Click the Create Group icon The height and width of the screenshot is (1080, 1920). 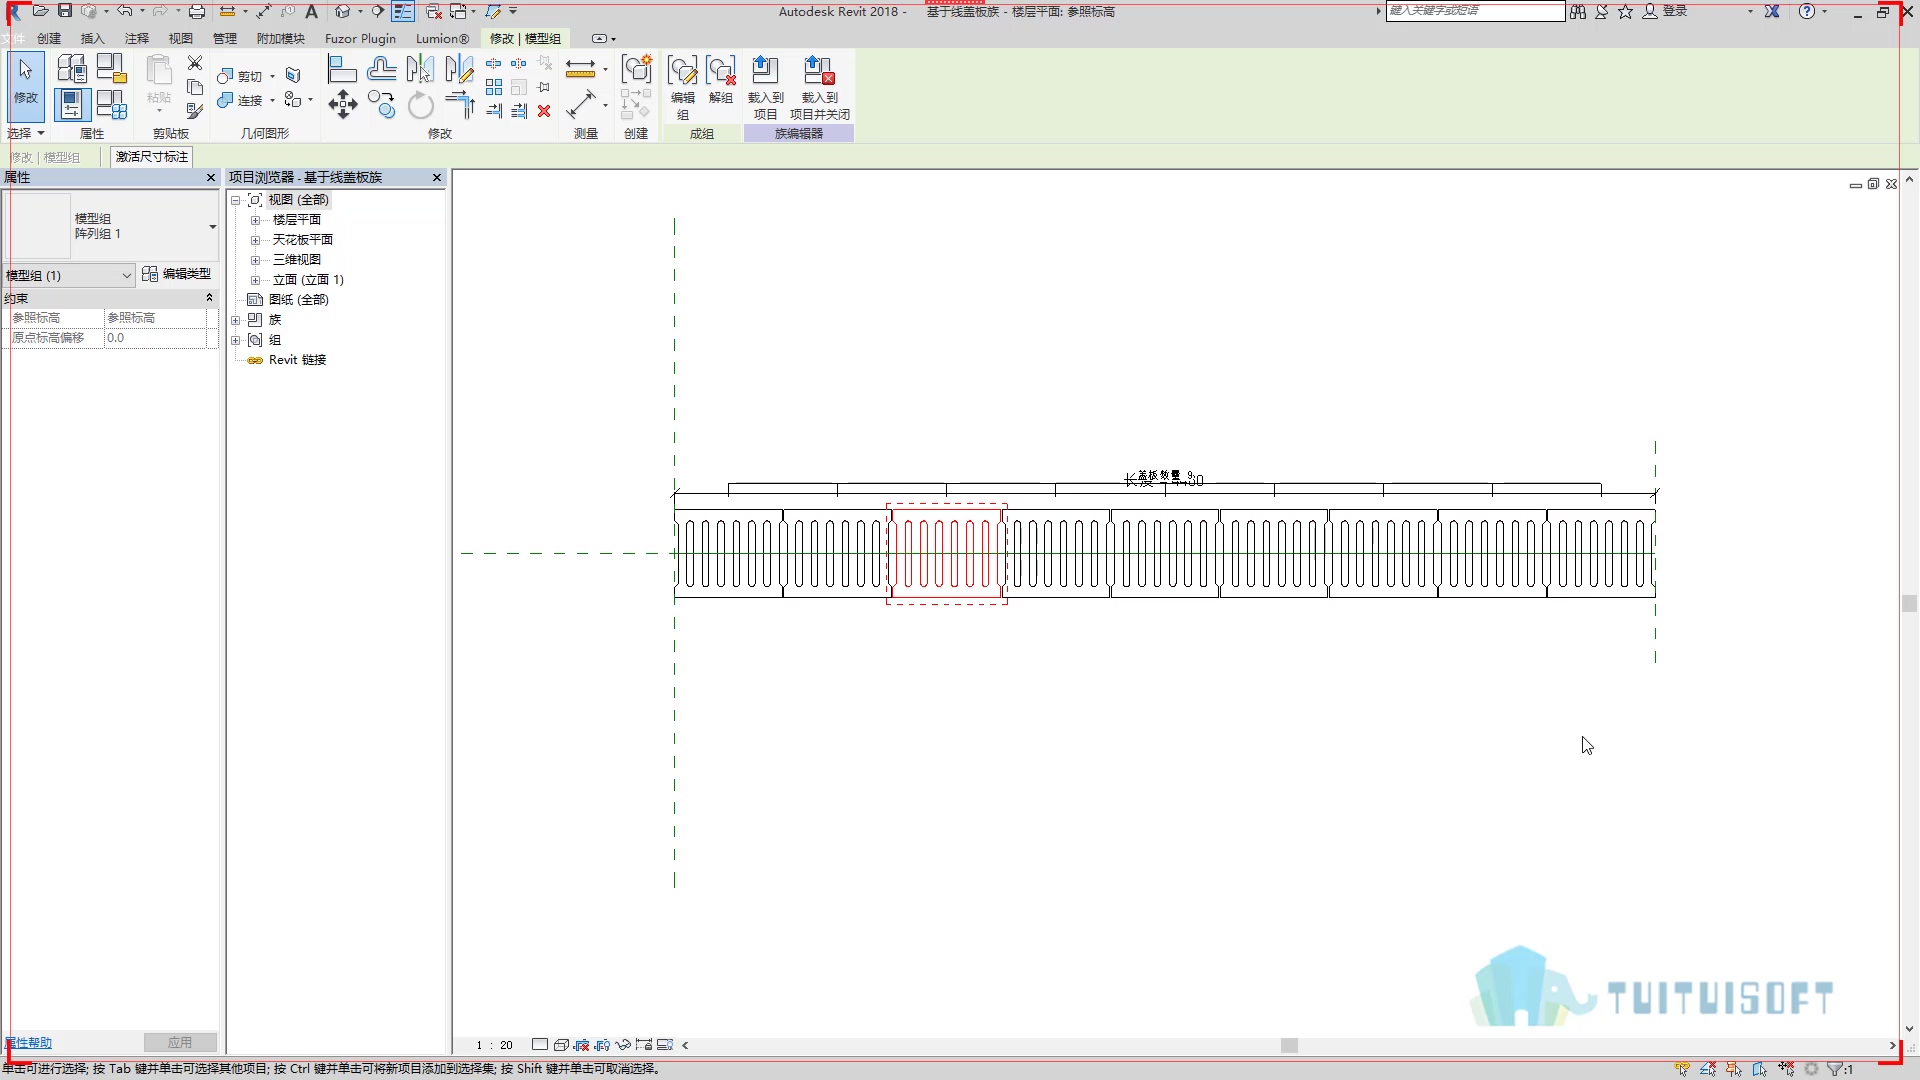tap(637, 69)
